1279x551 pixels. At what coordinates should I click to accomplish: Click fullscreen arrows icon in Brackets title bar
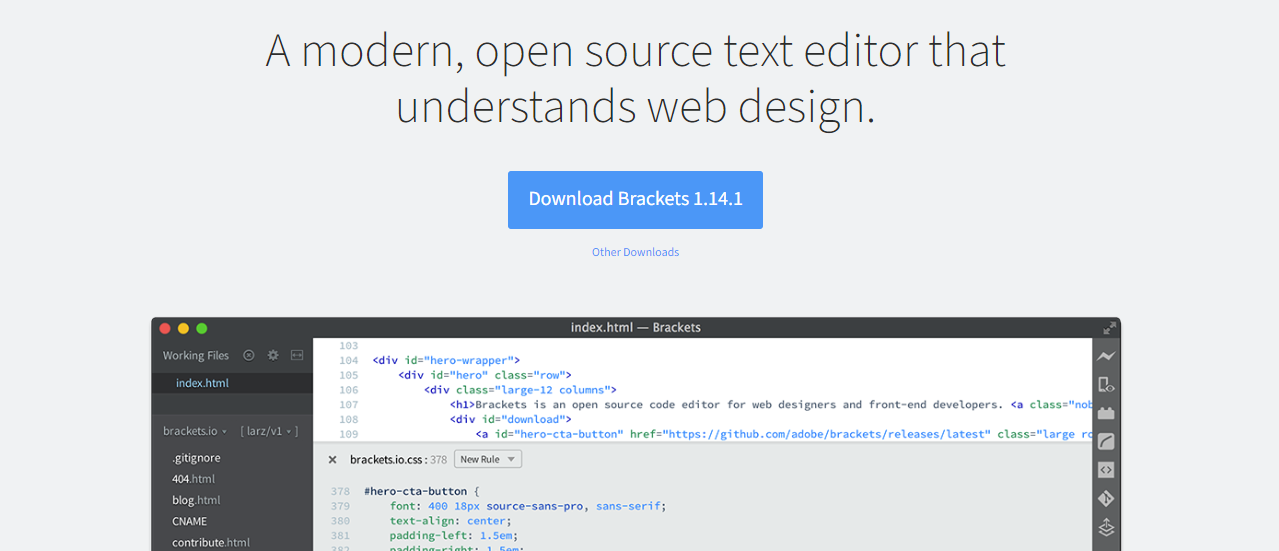(x=1109, y=328)
